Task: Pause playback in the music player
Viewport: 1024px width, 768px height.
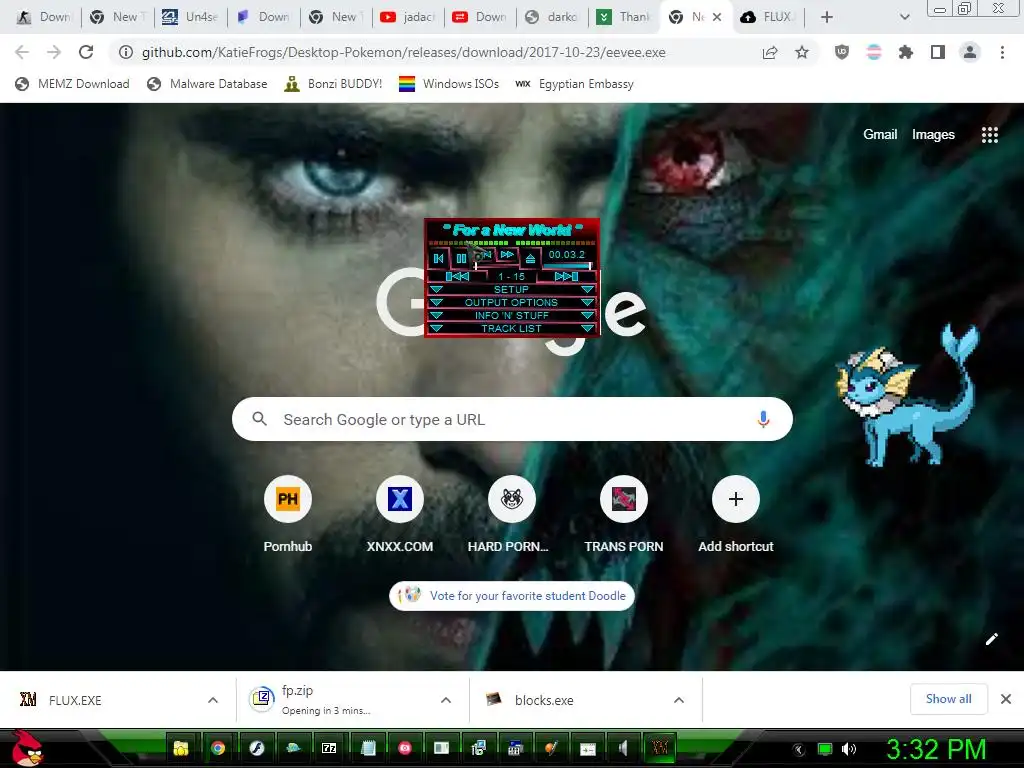Action: pos(461,259)
